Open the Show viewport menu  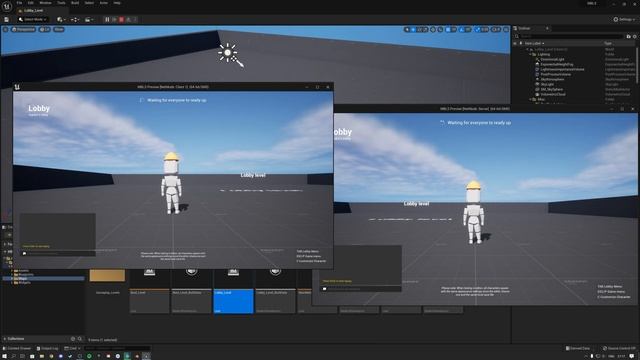click(x=59, y=29)
